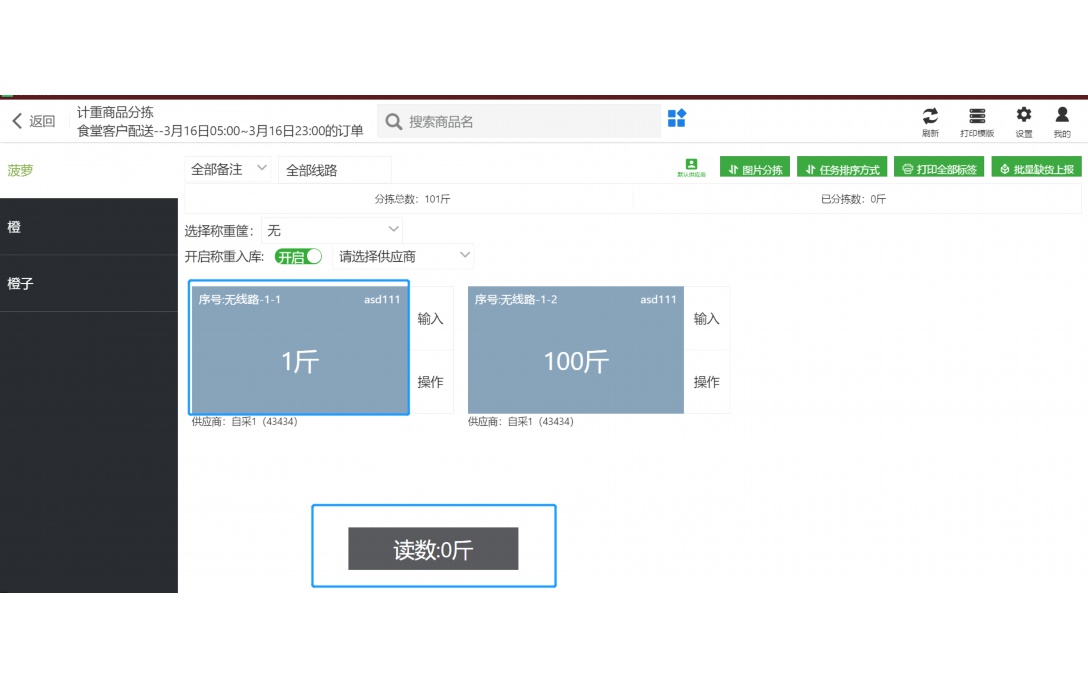This screenshot has width=1088, height=688.
Task: Click the blue grid icon beside search bar
Action: click(676, 119)
